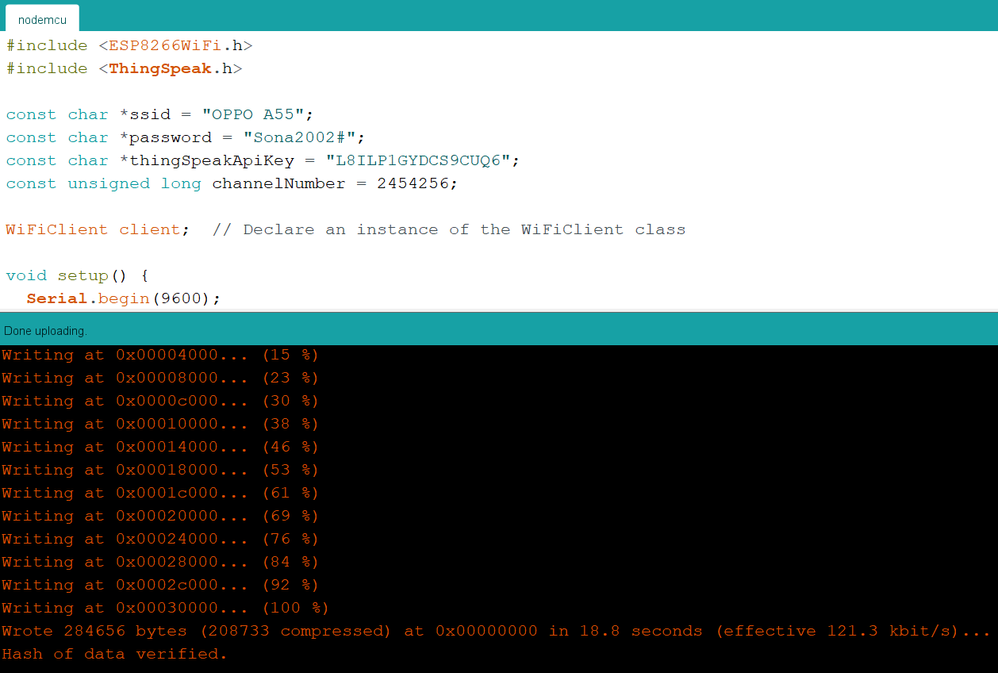Click the '#include <ESP8266WiFi.h>' line
Image resolution: width=998 pixels, height=673 pixels.
[x=129, y=46]
